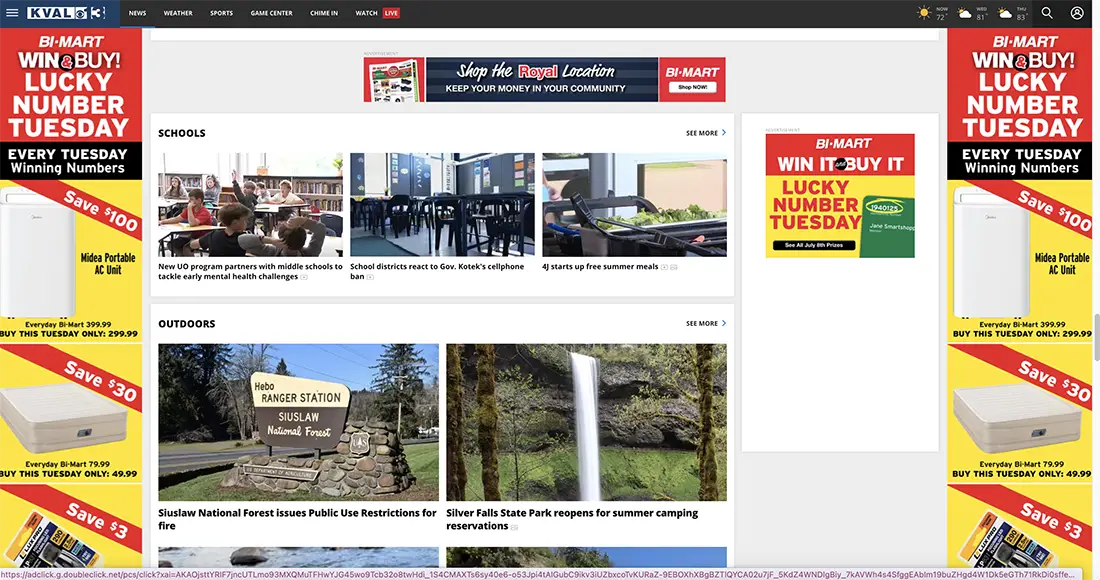
Task: Open the Watch menu item
Action: click(x=366, y=13)
